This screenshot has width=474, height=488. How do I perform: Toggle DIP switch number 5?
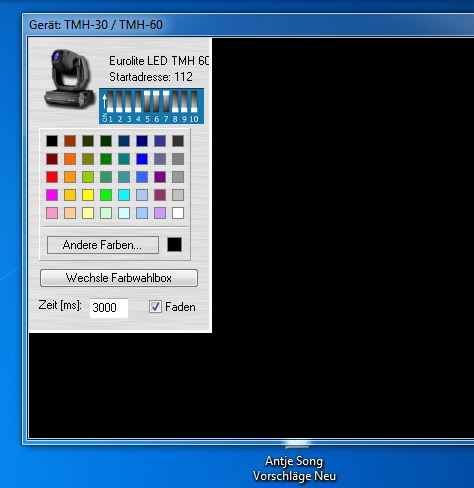pyautogui.click(x=147, y=101)
